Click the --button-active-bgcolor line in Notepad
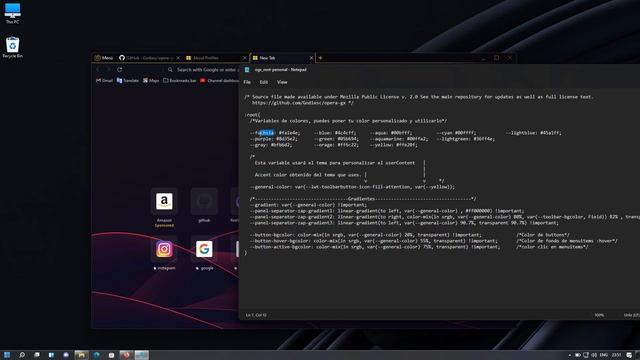The image size is (640, 360). (x=375, y=247)
